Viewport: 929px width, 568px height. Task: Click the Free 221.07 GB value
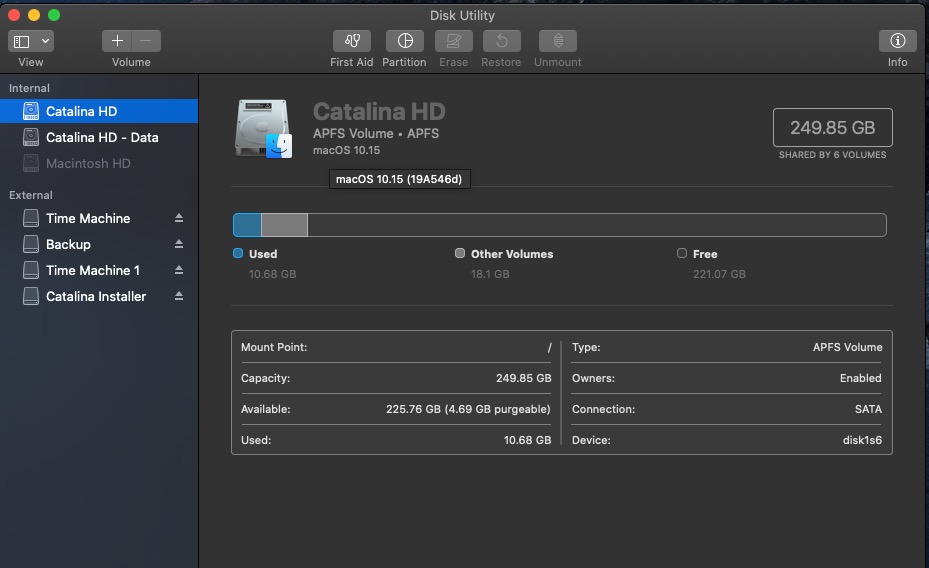pos(719,274)
